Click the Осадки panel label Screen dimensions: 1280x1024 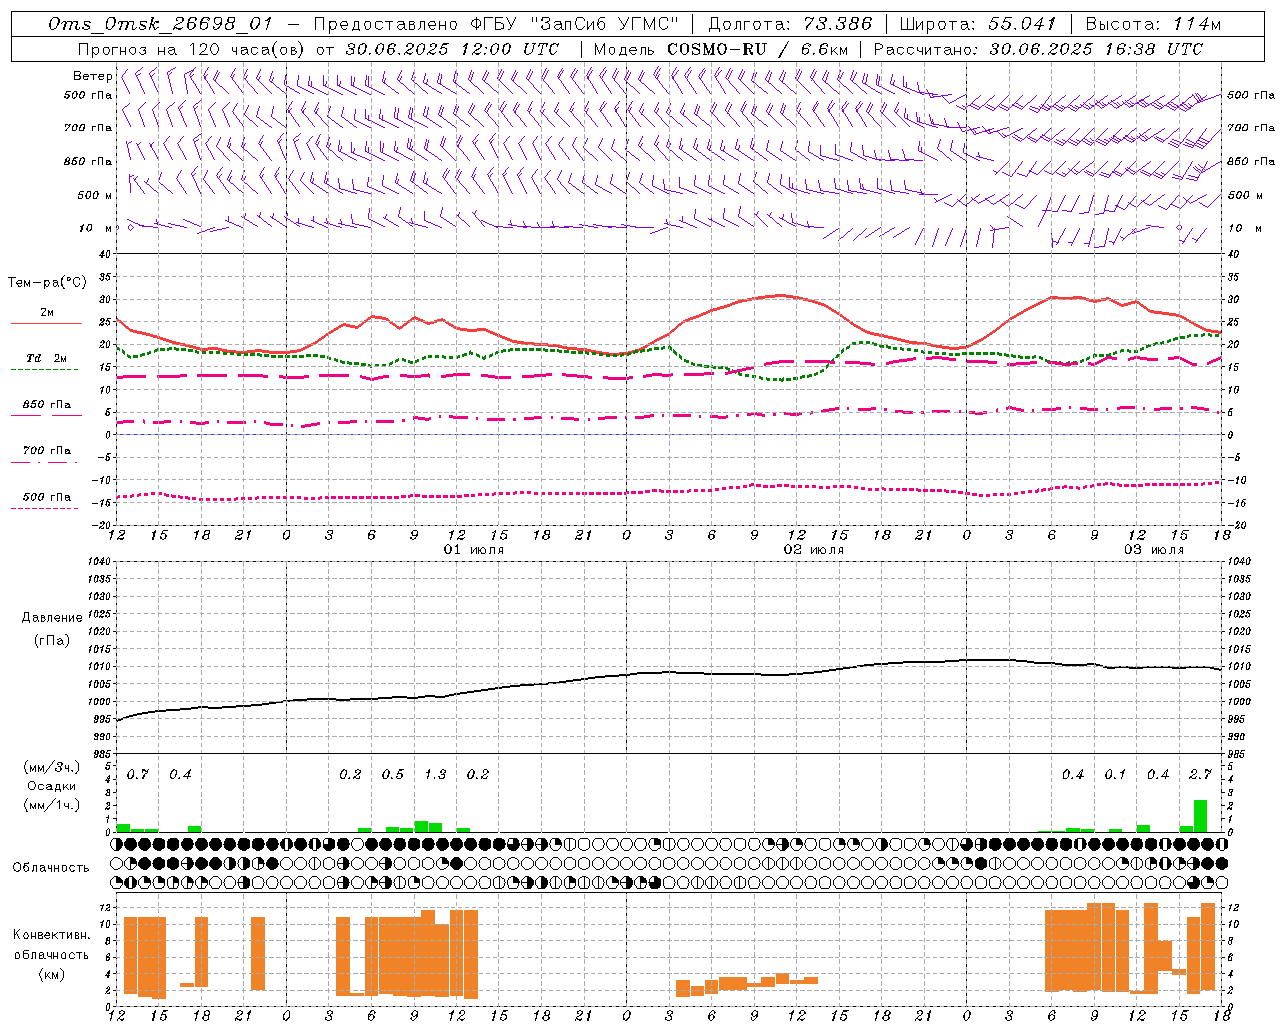(51, 786)
